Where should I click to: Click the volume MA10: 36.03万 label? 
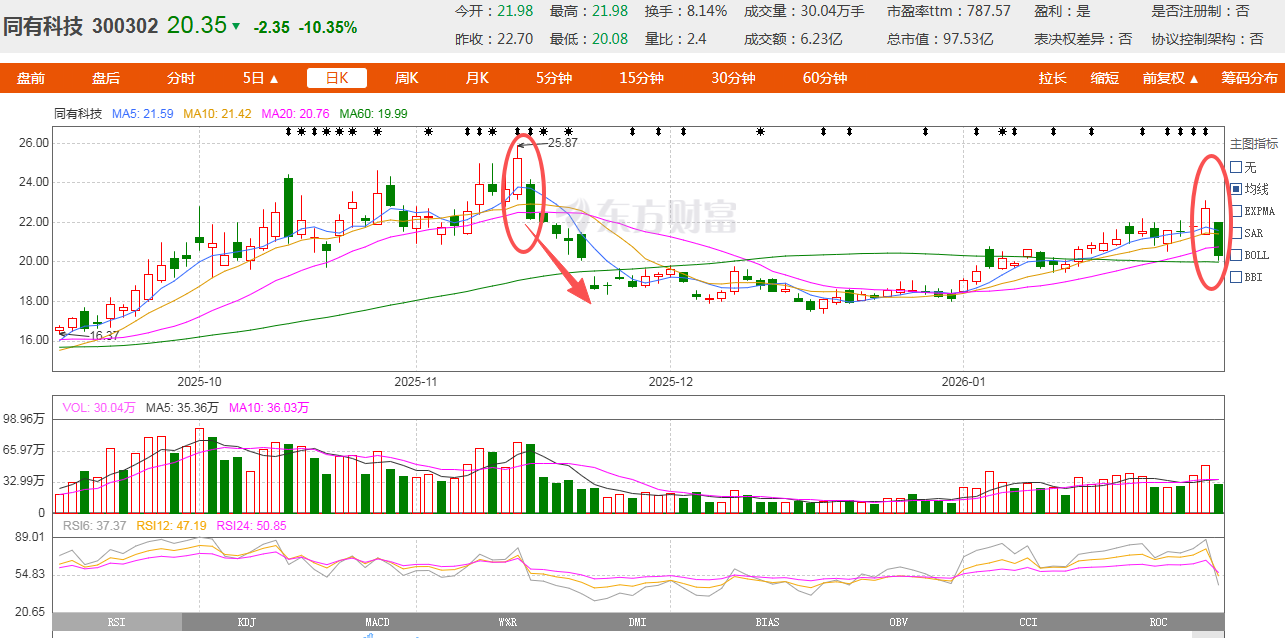pos(269,407)
